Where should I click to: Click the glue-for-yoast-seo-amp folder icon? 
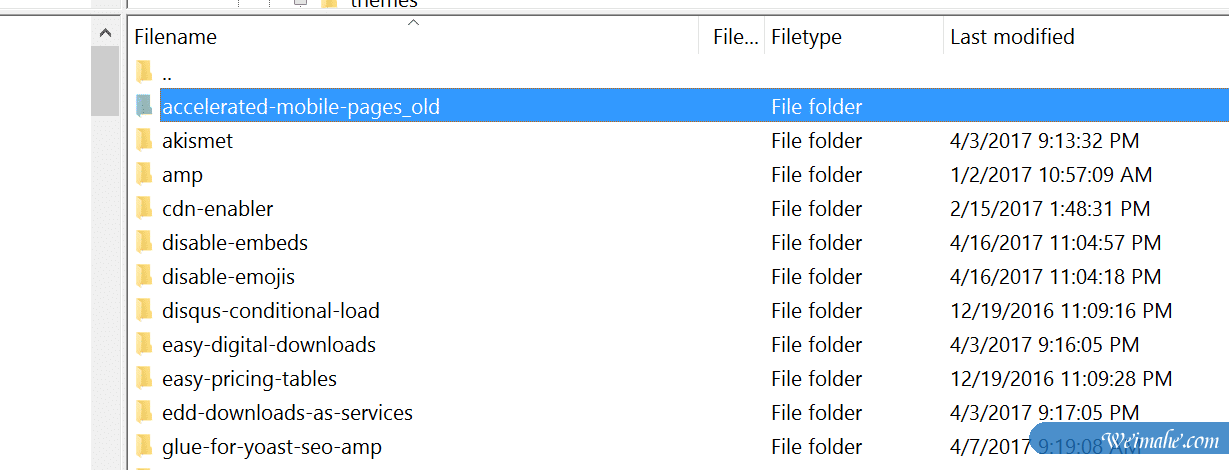tap(144, 446)
